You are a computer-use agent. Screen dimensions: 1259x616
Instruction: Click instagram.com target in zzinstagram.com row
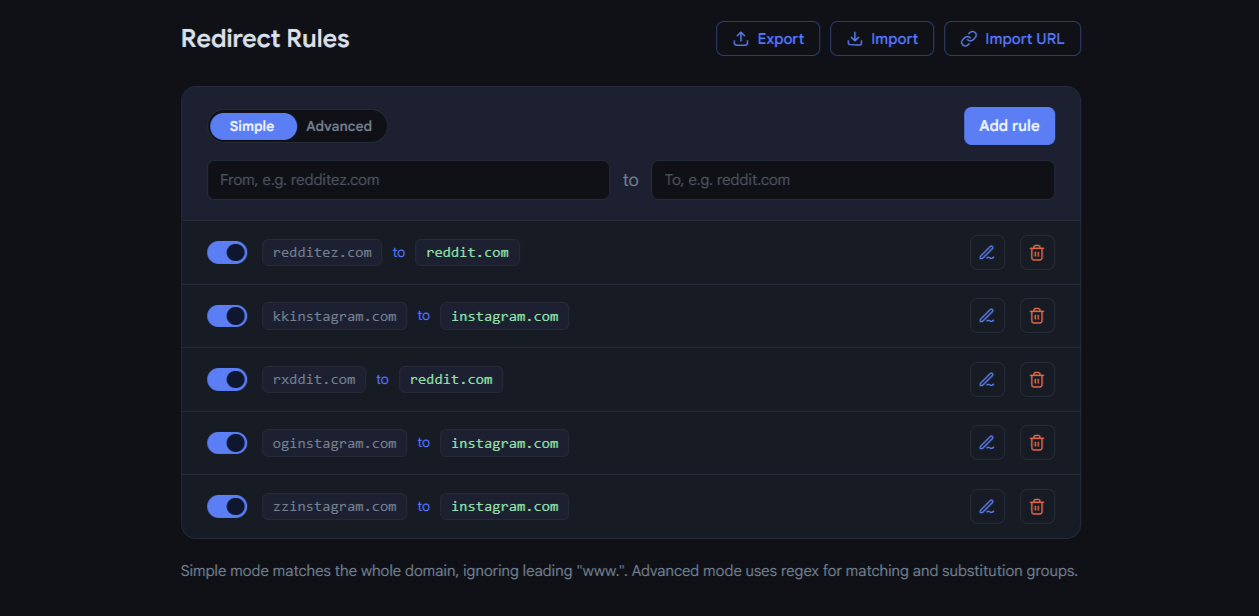coord(505,506)
